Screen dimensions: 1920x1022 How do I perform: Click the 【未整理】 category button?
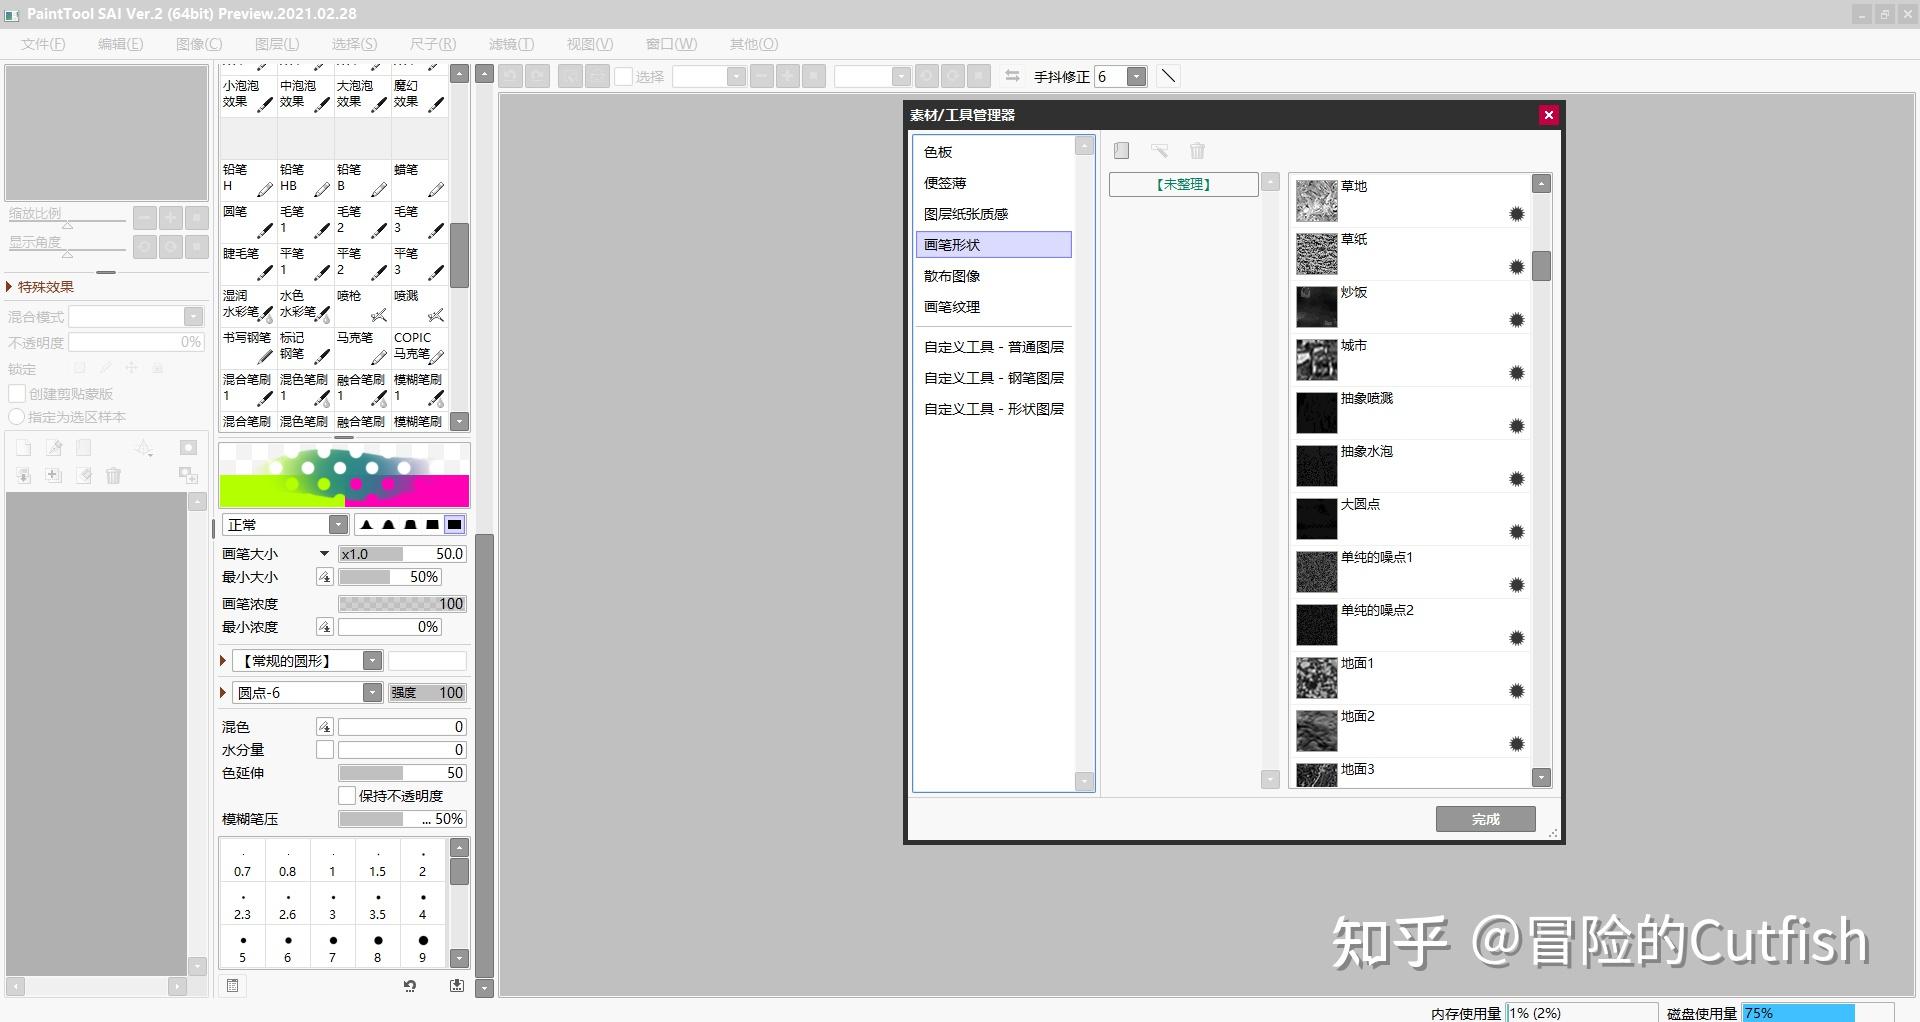1183,184
